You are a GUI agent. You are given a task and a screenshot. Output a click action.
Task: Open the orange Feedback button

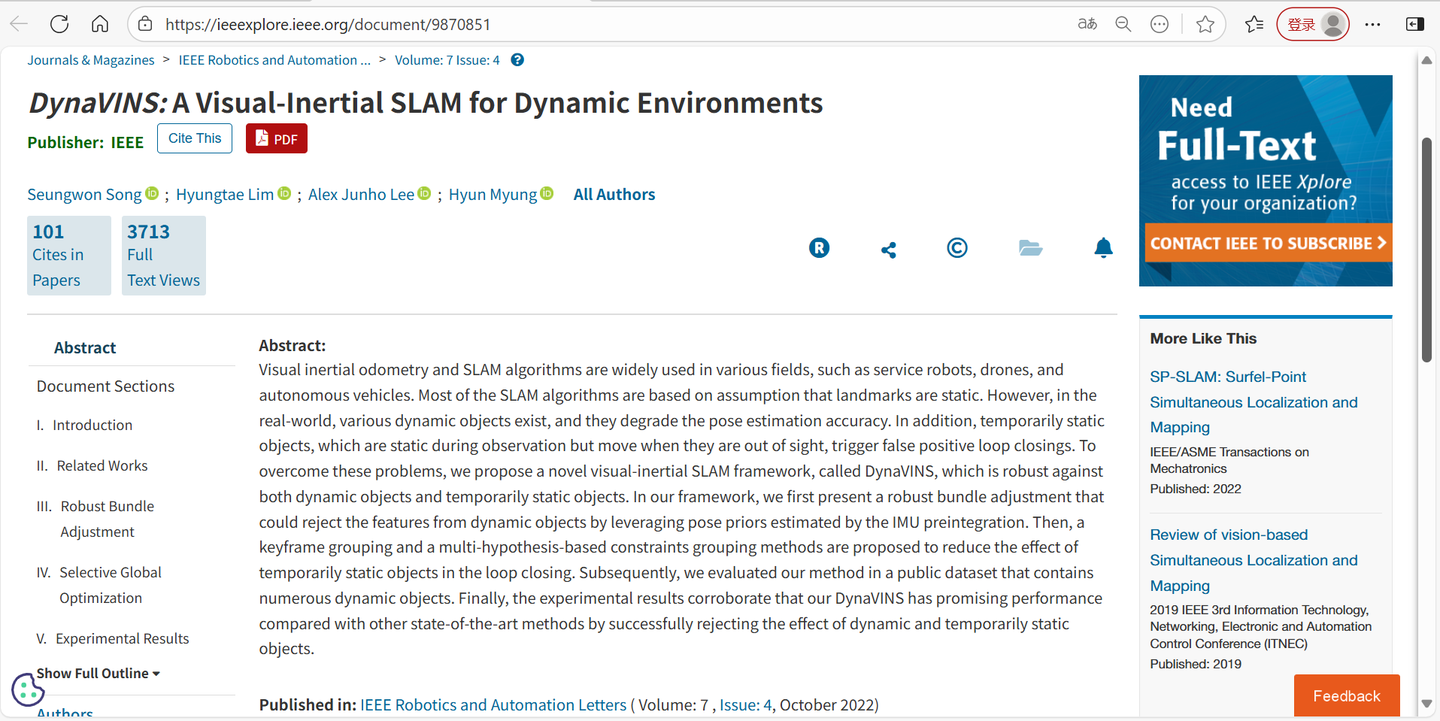1346,696
